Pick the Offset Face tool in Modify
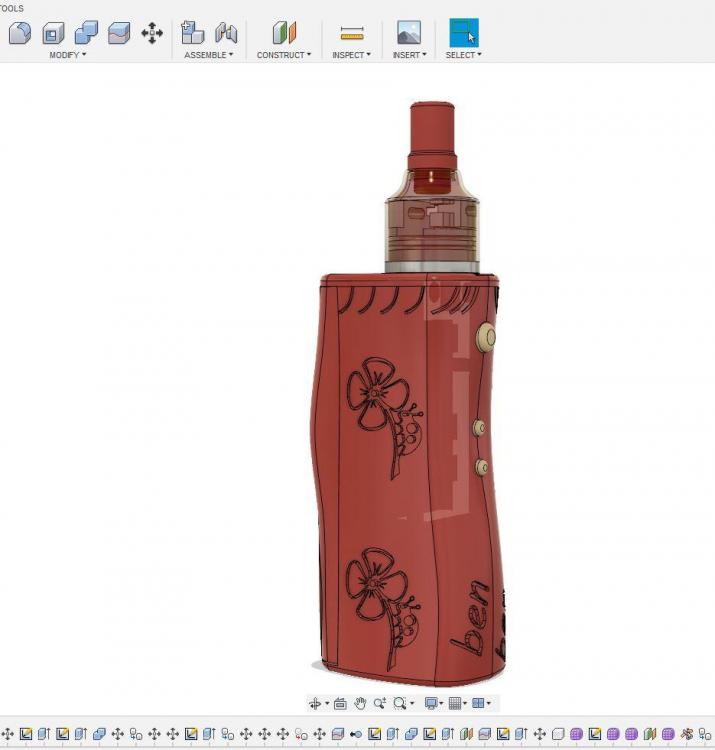Image resolution: width=715 pixels, height=750 pixels. [x=119, y=33]
